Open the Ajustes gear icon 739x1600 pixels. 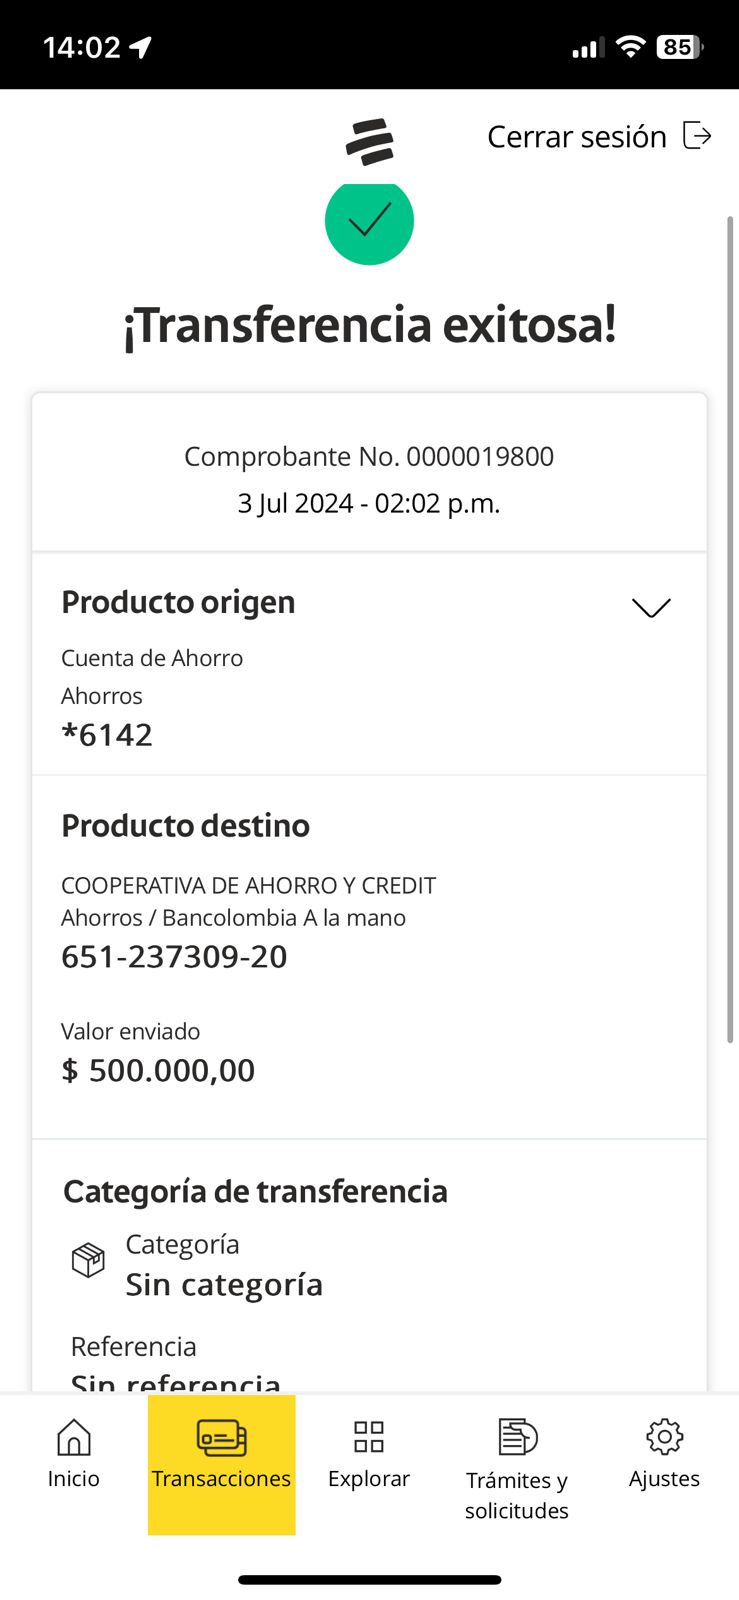[x=664, y=1437]
